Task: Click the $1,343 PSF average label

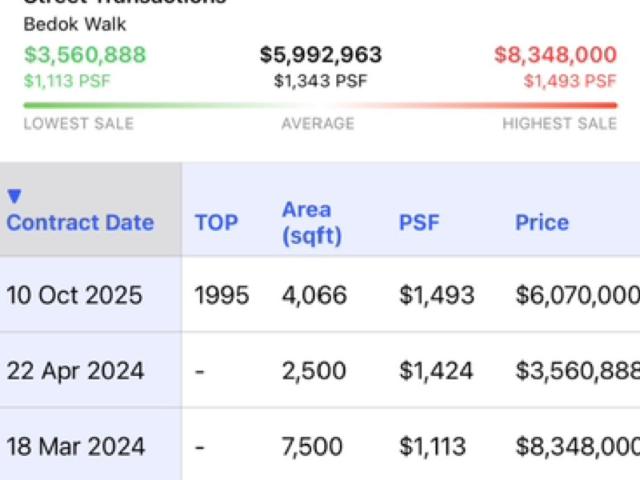Action: 320,81
